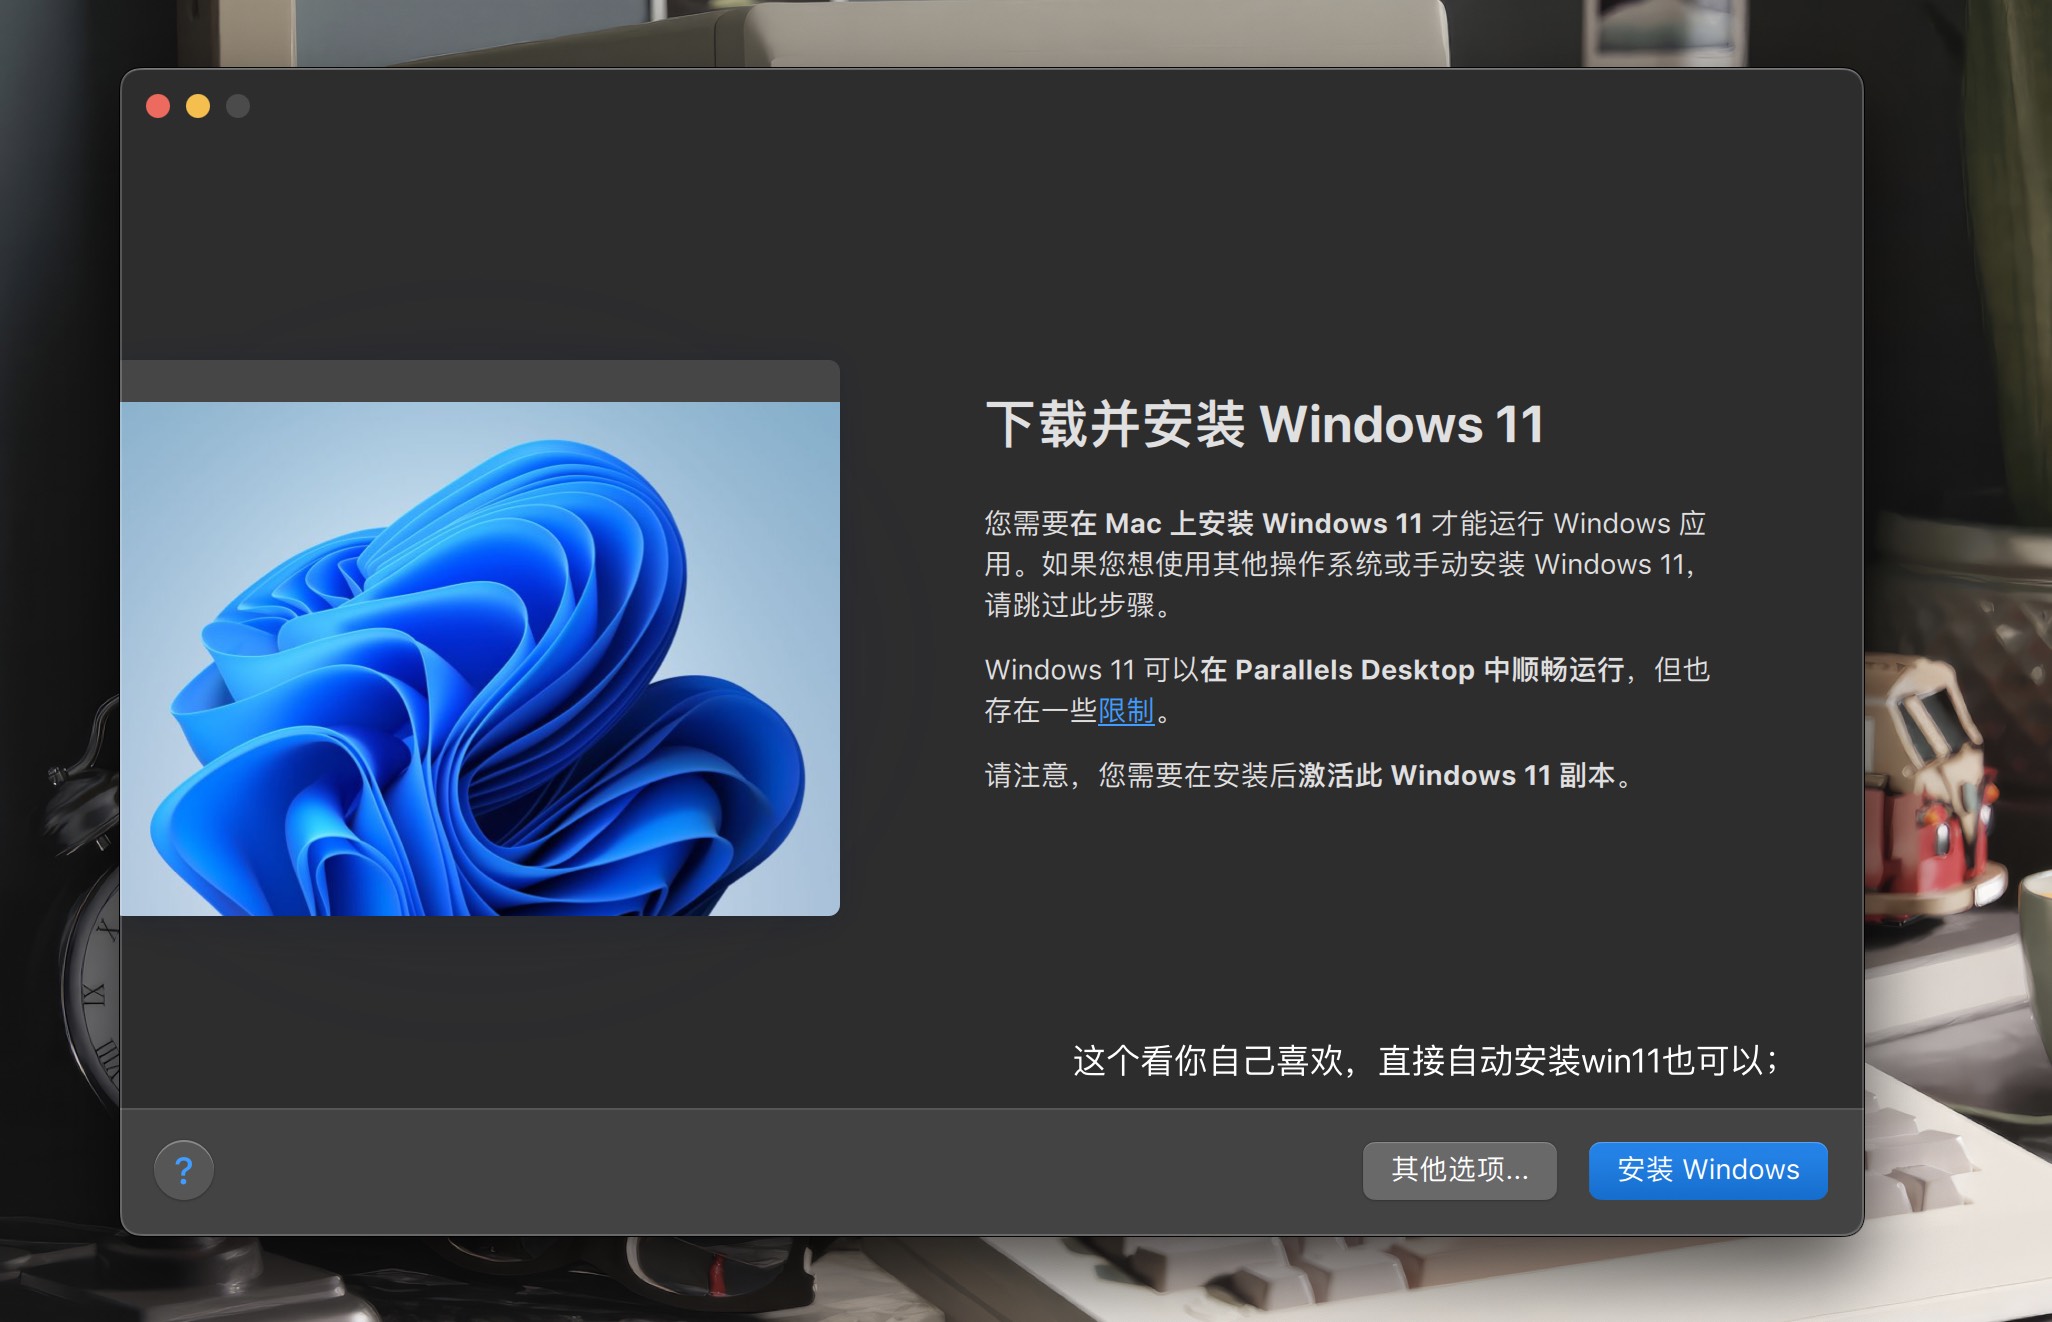
Task: Click the red close traffic-light button
Action: pyautogui.click(x=159, y=106)
